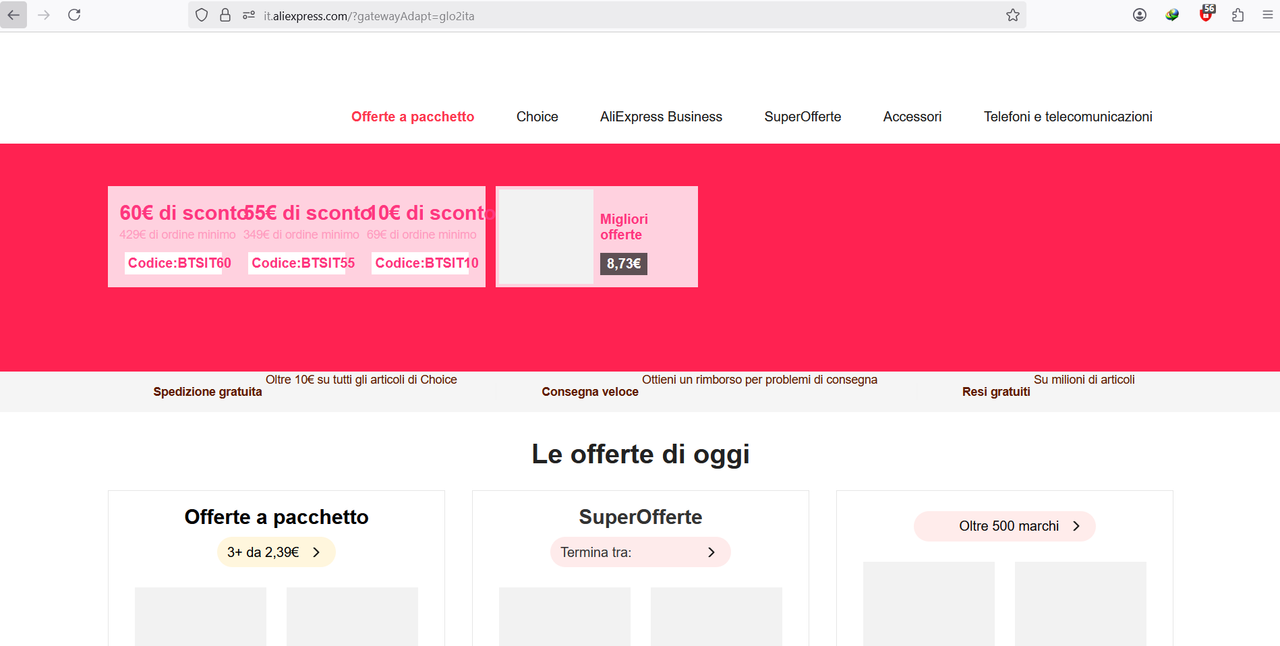Open second product thumbnail under SuperOfferte card

716,616
